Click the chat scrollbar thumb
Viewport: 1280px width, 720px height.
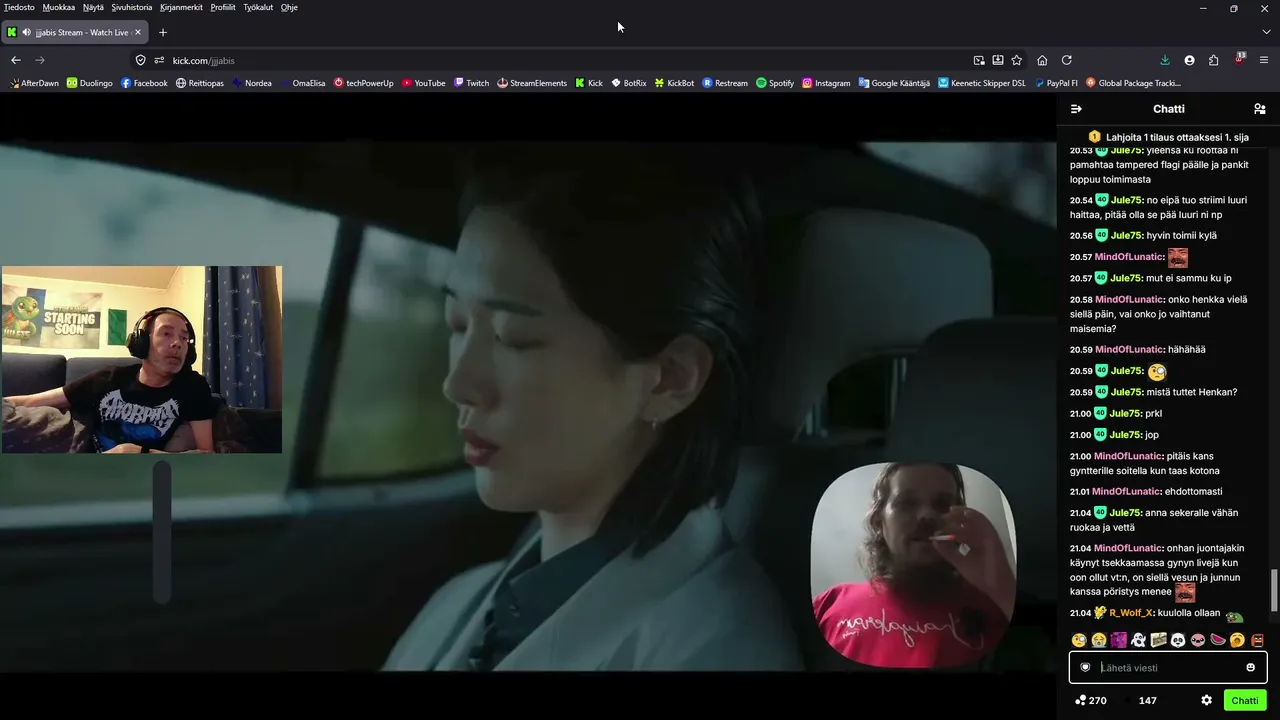click(x=1273, y=589)
